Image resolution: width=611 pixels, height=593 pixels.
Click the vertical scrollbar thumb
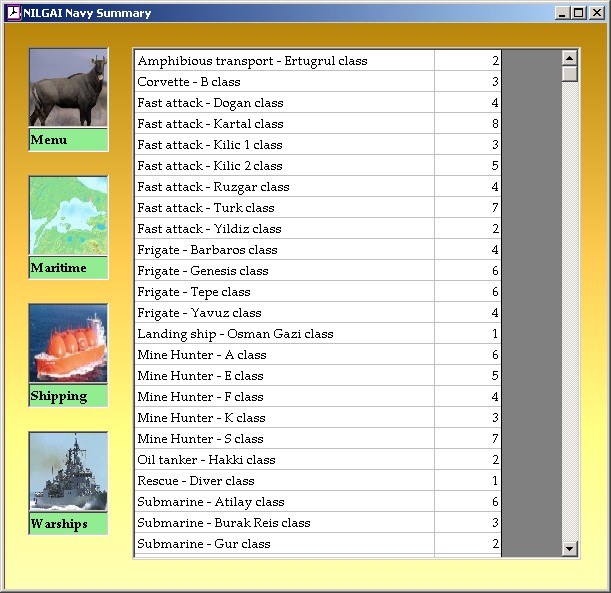point(570,74)
